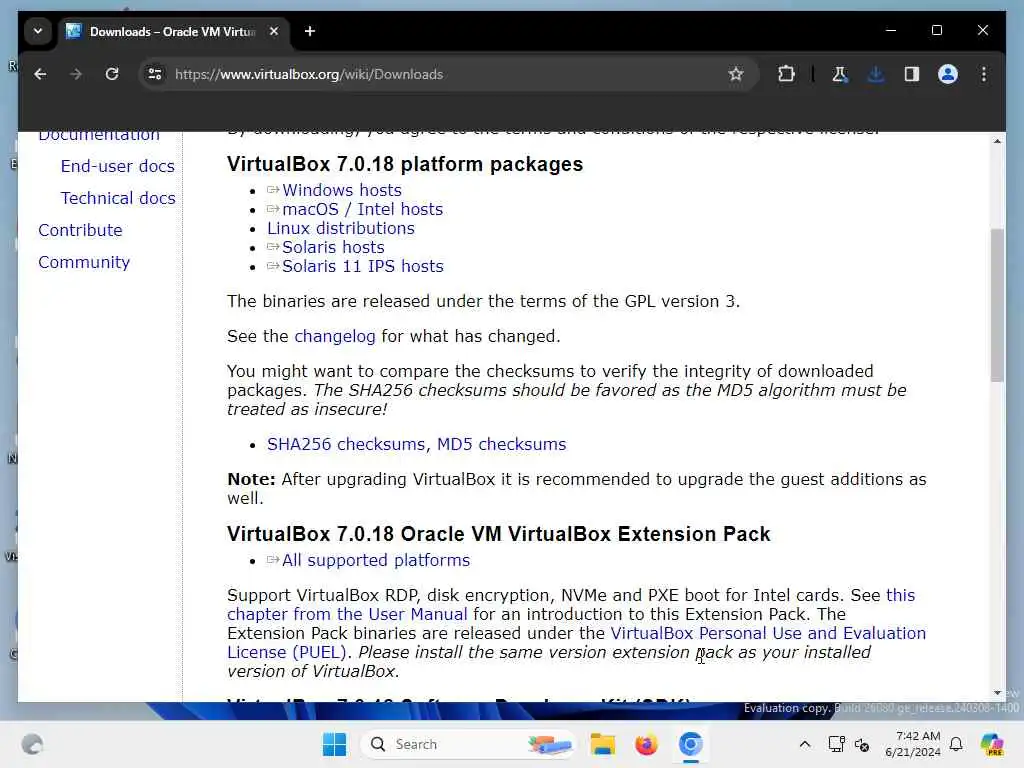The image size is (1024, 768).
Task: Open Technical docs sidebar link
Action: (x=118, y=199)
